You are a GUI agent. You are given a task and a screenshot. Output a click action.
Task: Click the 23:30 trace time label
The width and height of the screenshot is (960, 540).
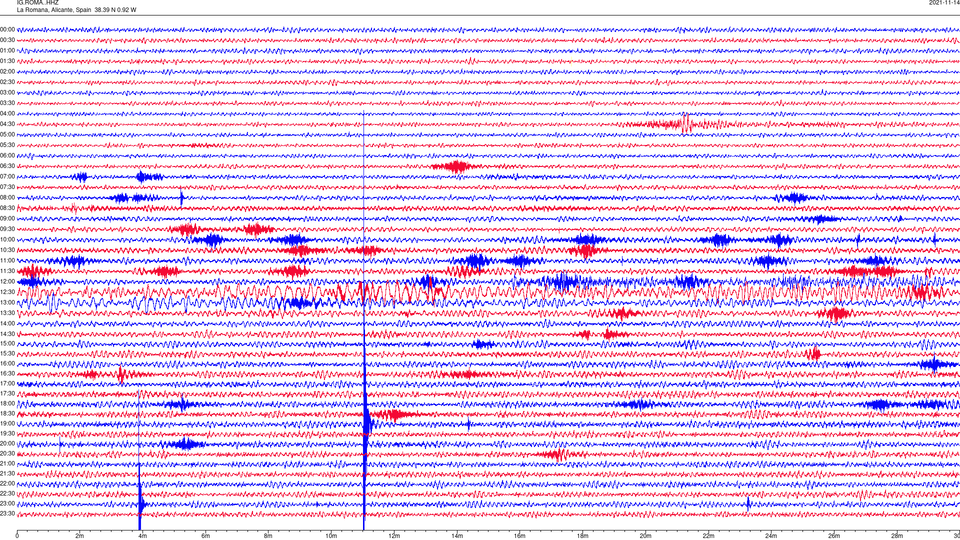point(7,514)
